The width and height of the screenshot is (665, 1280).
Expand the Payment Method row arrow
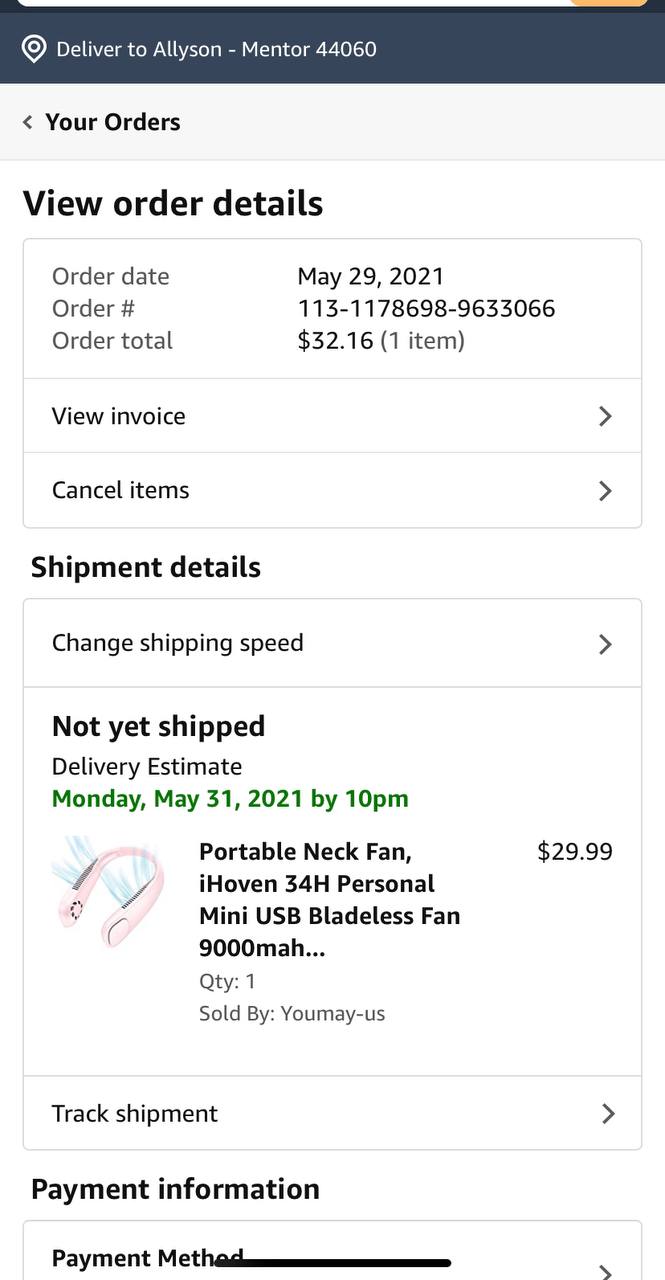pyautogui.click(x=605, y=1270)
